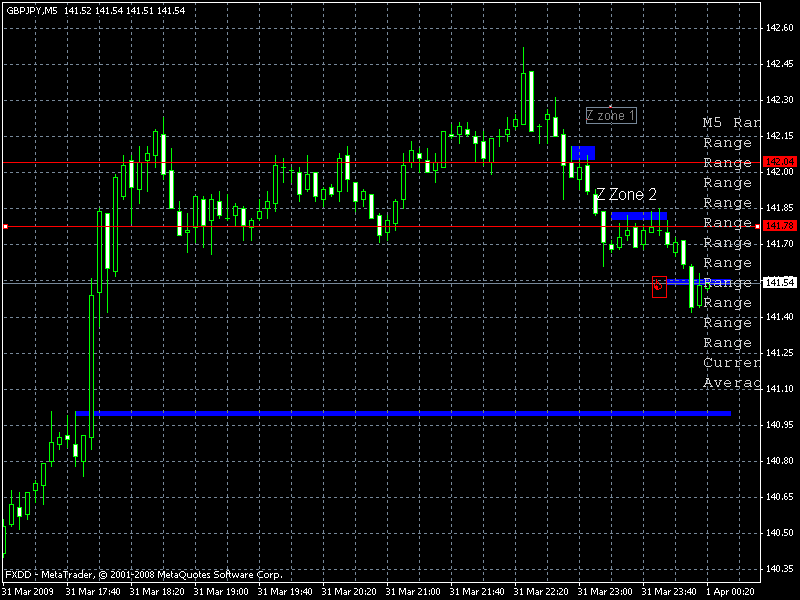Click the Z Zone 2 text label

(623, 193)
